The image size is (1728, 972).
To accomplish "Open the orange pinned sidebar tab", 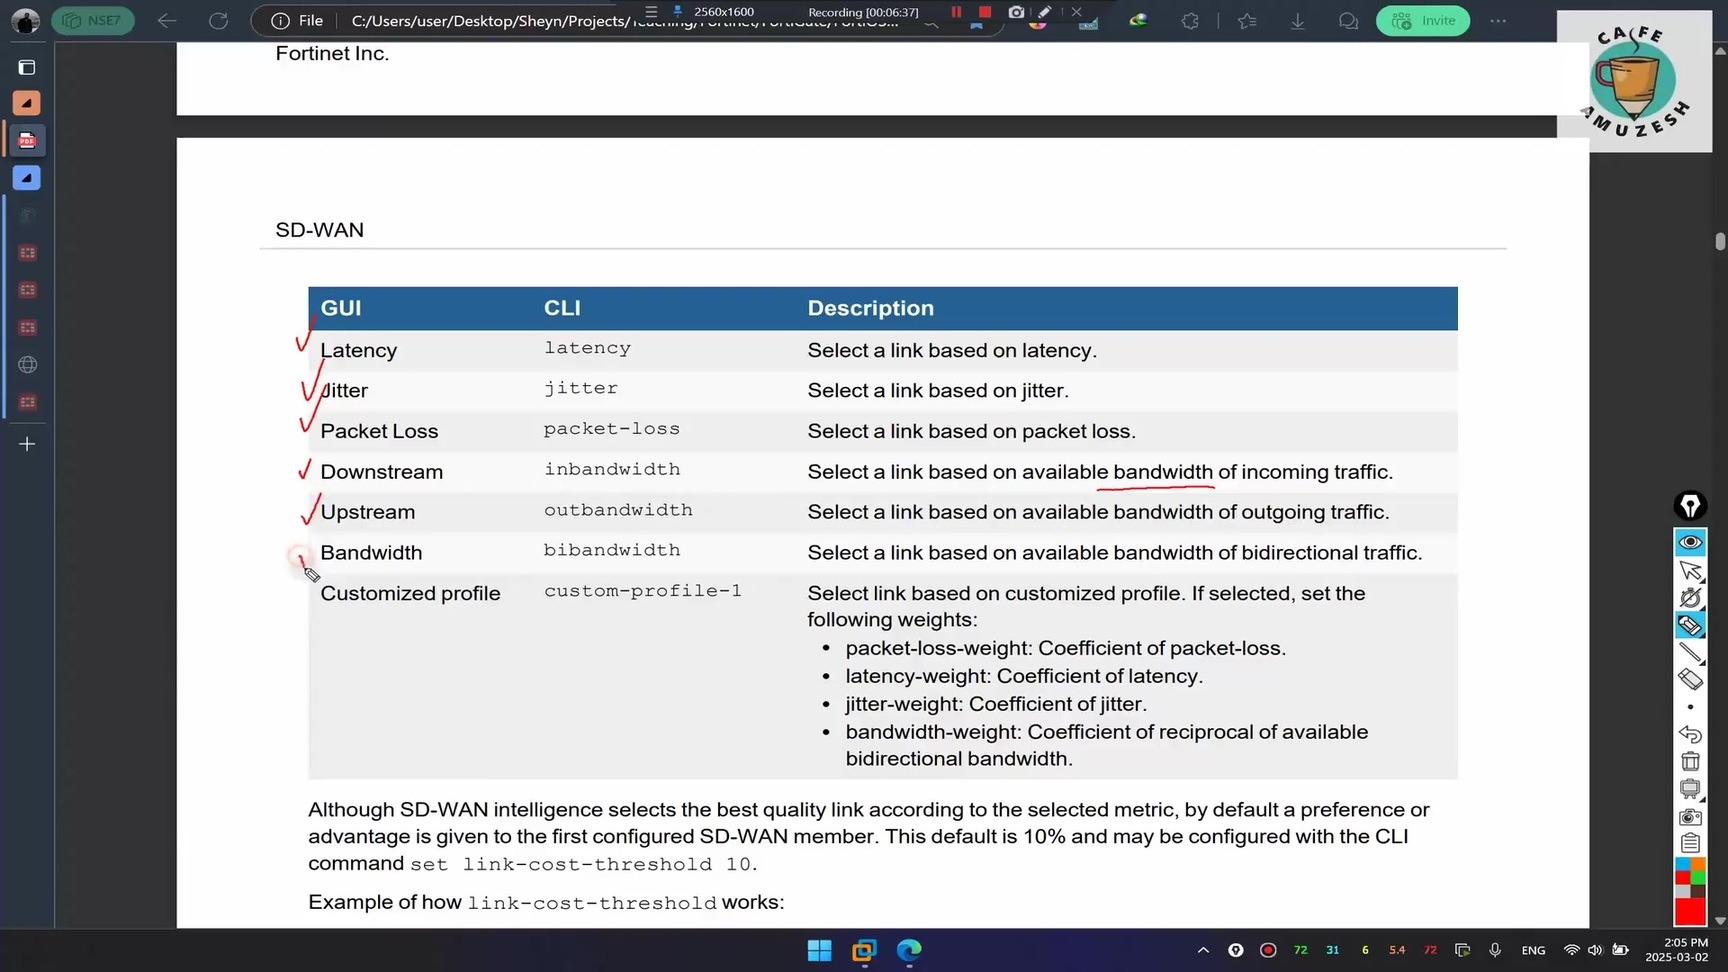I will point(27,103).
